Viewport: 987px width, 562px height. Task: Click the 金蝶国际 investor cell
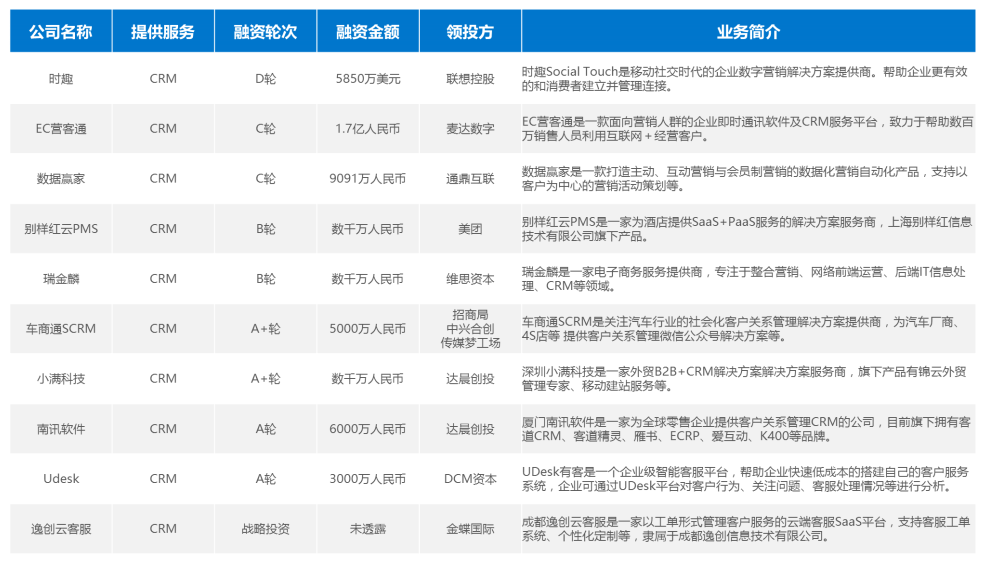pyautogui.click(x=470, y=529)
